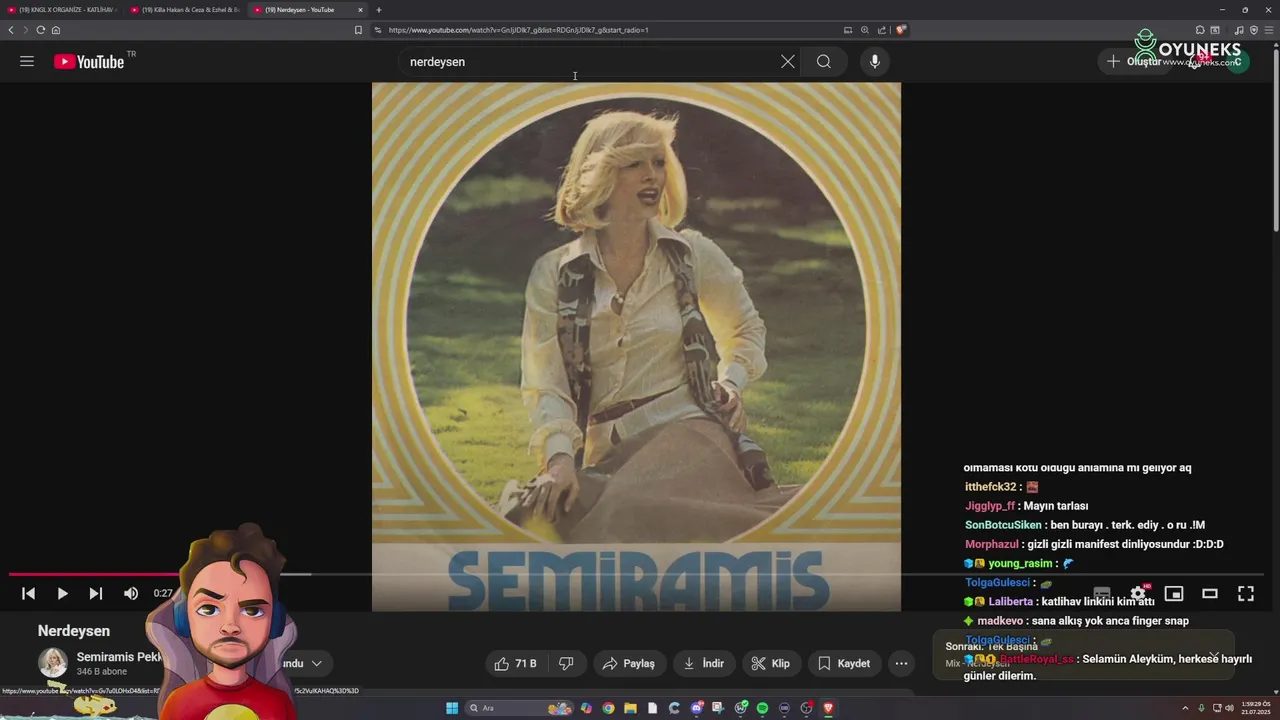Open the Oluştur create button

pyautogui.click(x=1134, y=61)
